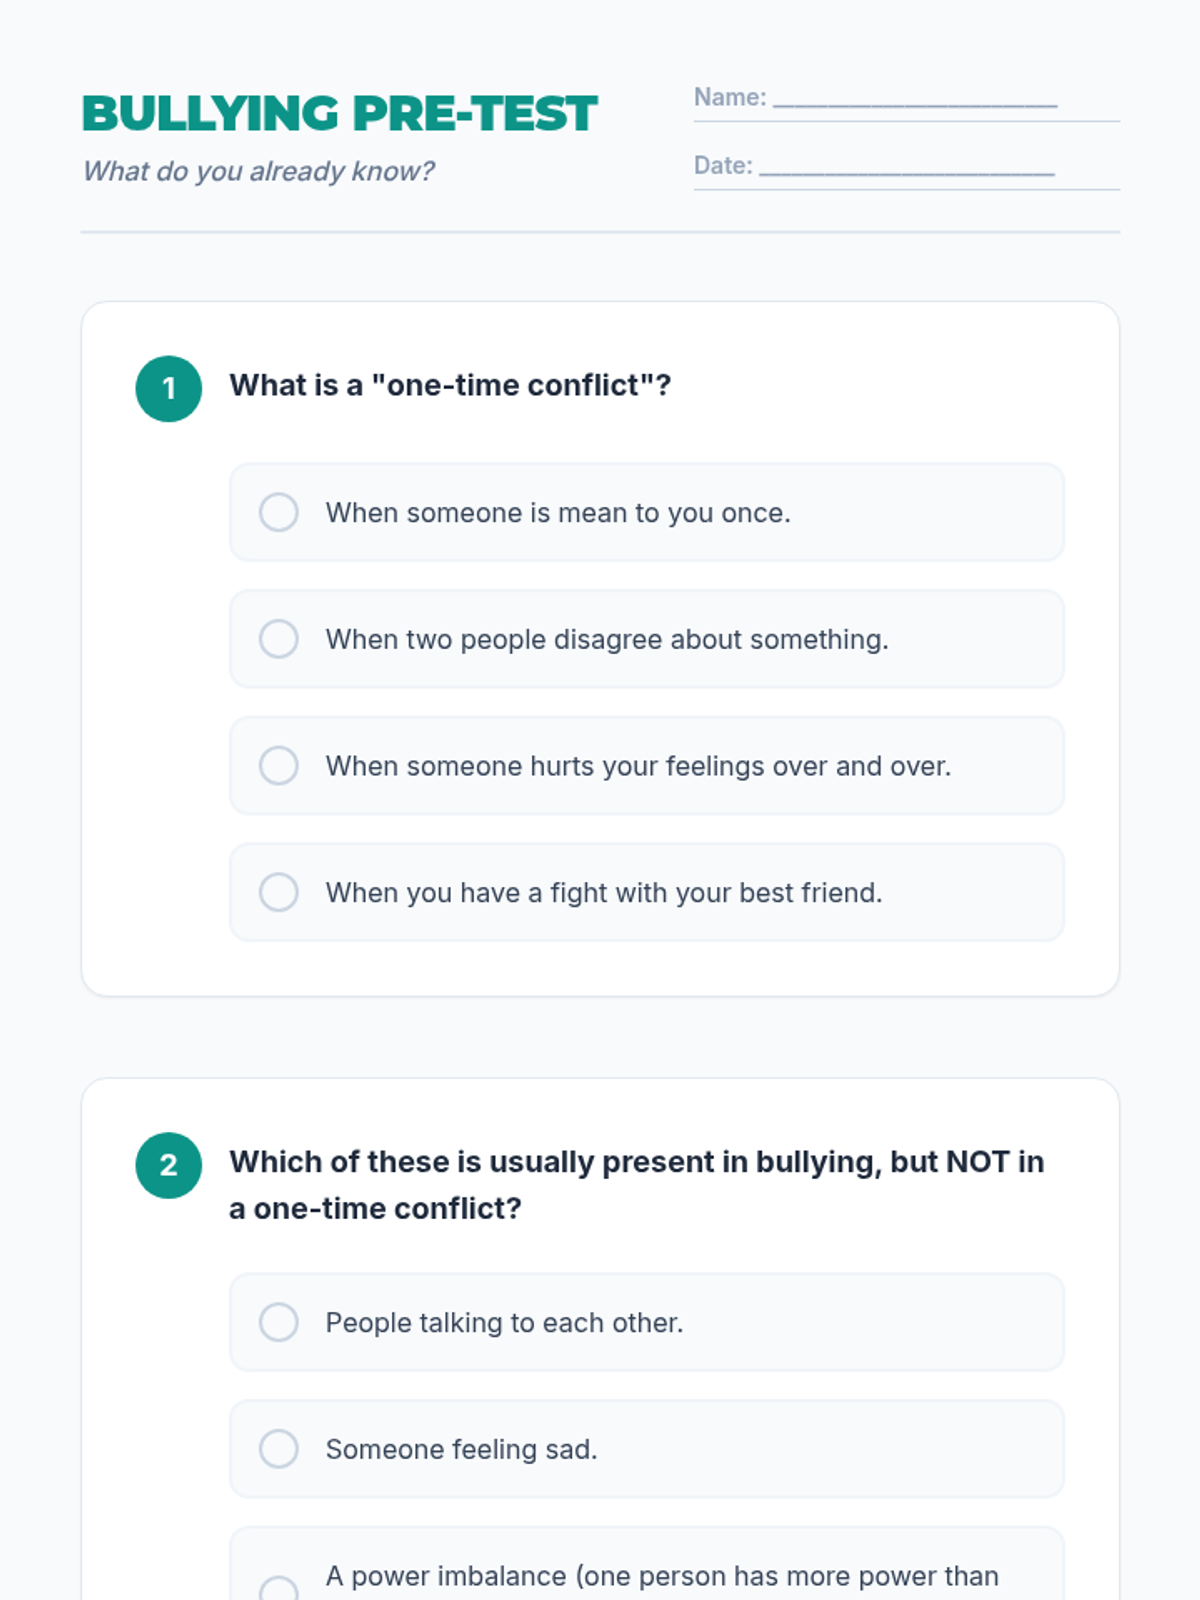1200x1600 pixels.
Task: Click the question 2 number badge
Action: click(169, 1165)
